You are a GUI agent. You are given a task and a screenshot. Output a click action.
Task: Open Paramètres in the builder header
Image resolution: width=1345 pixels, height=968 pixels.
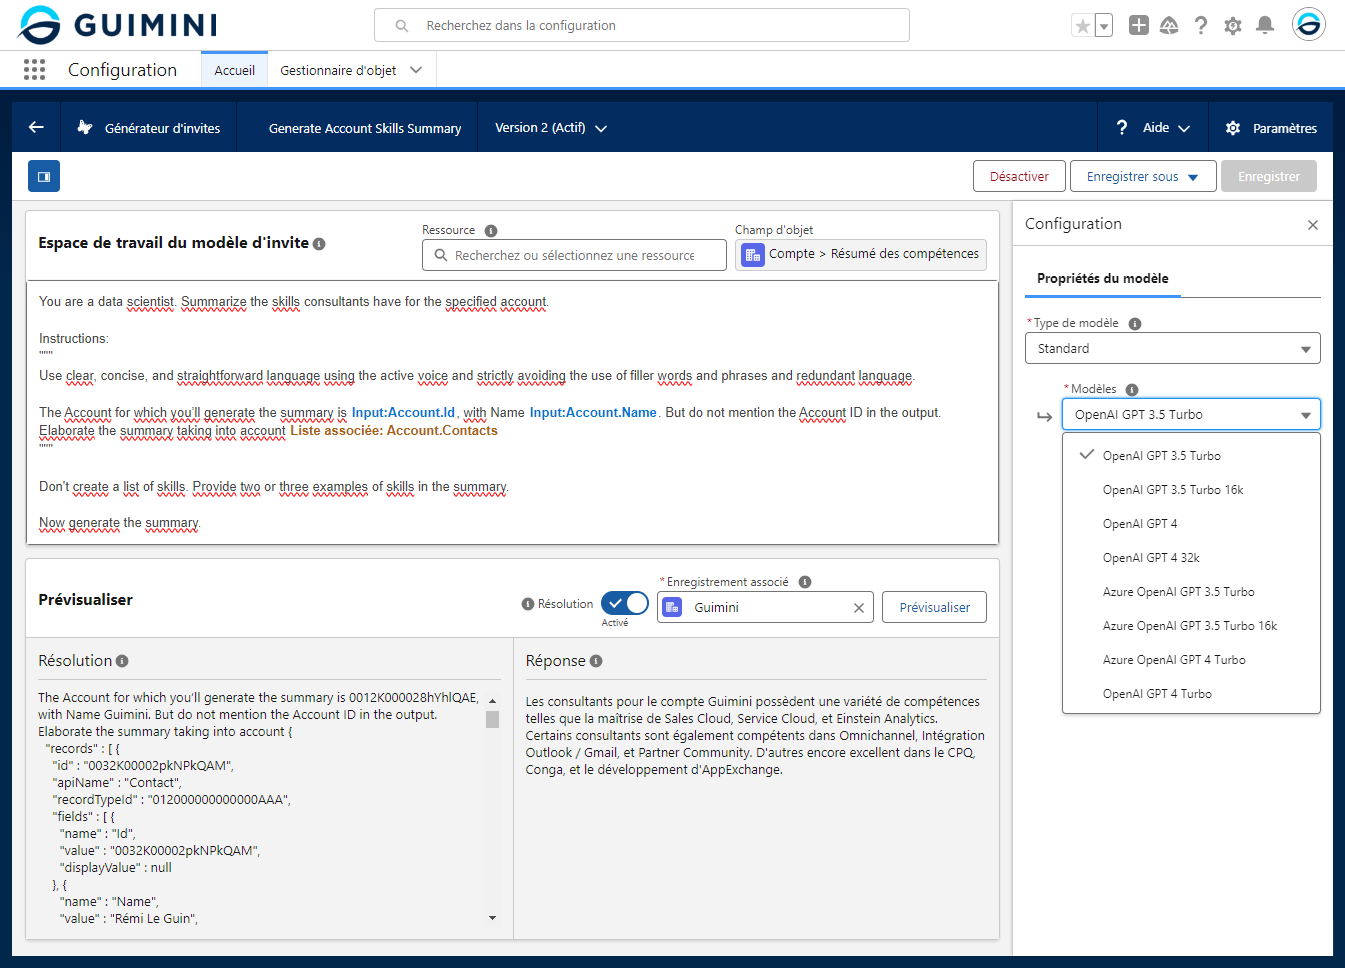tap(1271, 128)
